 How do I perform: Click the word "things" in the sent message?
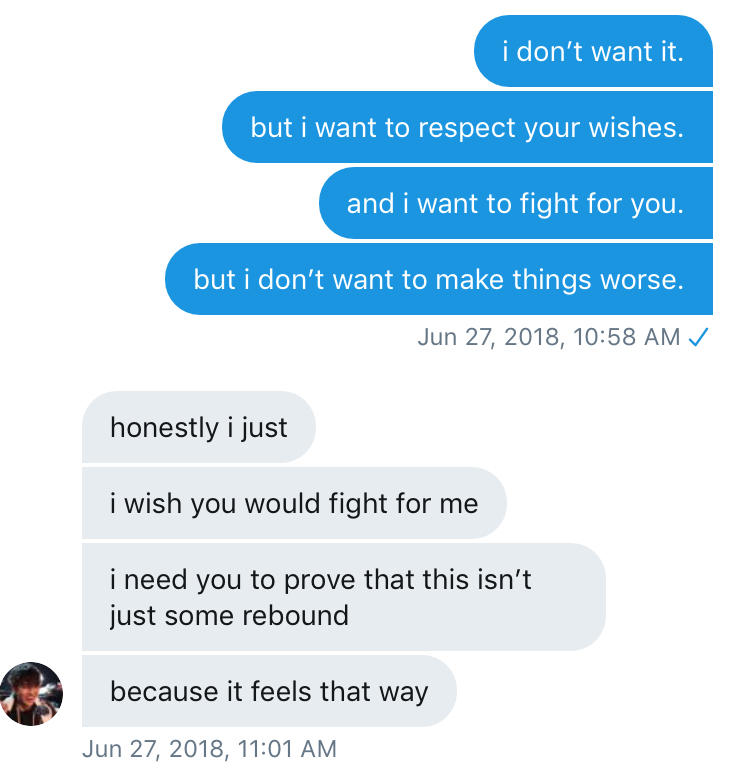pyautogui.click(x=549, y=280)
